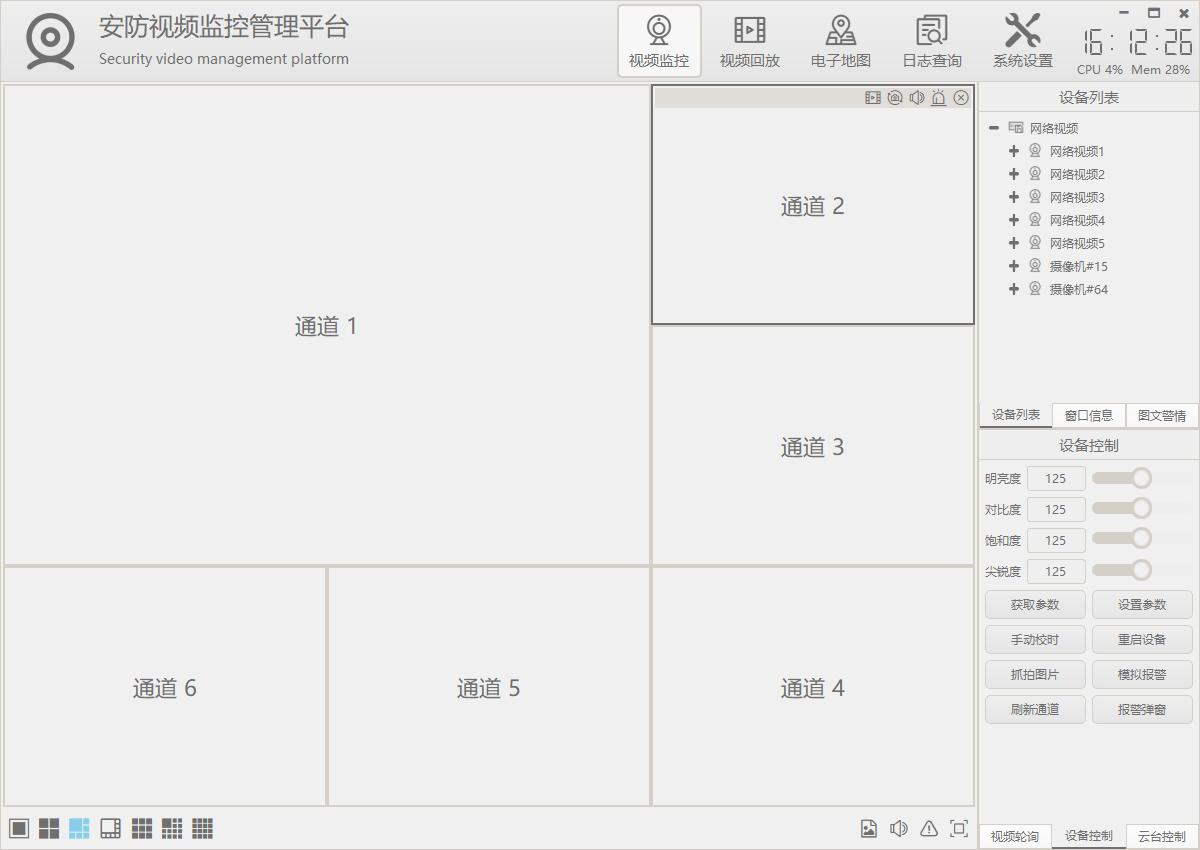
Task: Click the 对比度 value input field
Action: click(x=1056, y=509)
